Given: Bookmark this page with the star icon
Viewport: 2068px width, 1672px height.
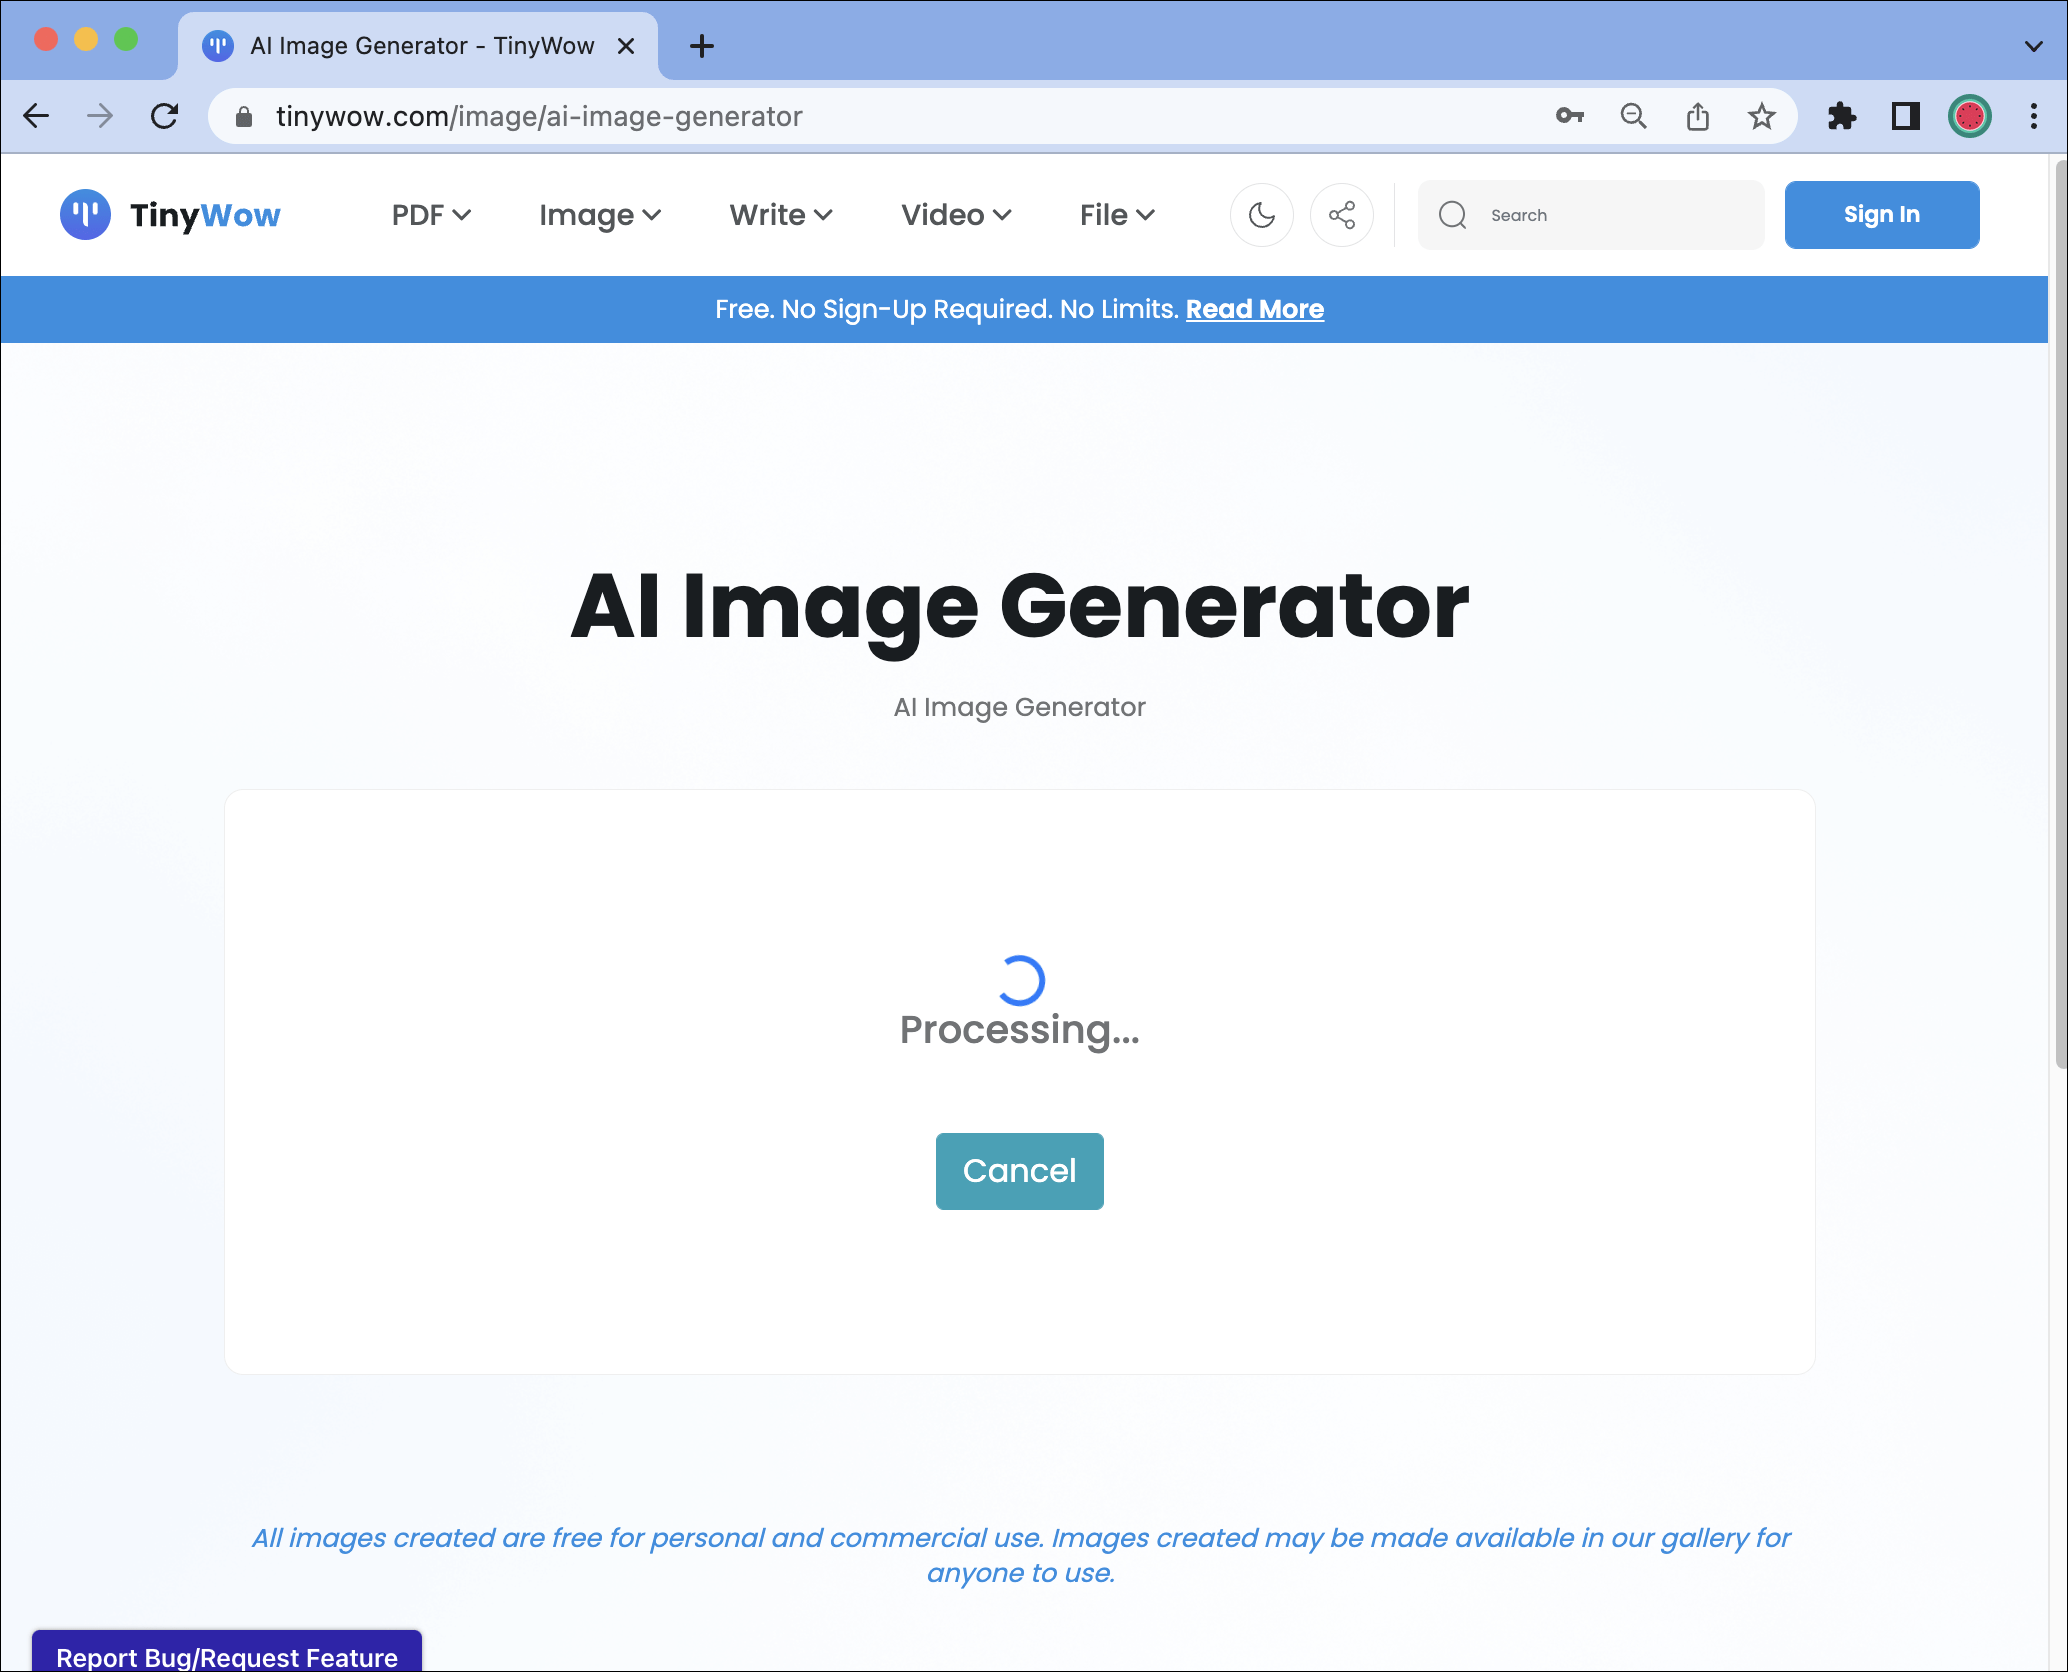Looking at the screenshot, I should 1761,116.
